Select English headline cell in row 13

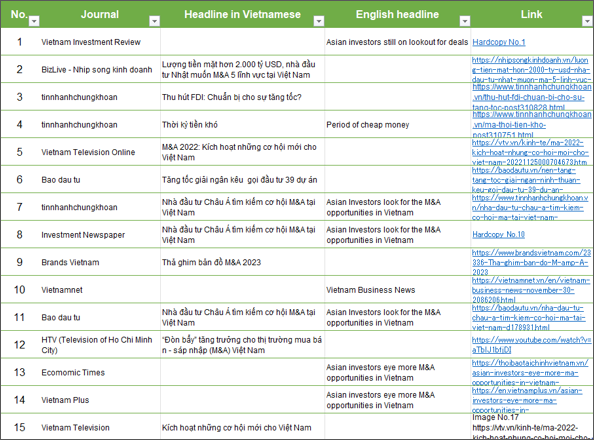coord(397,373)
